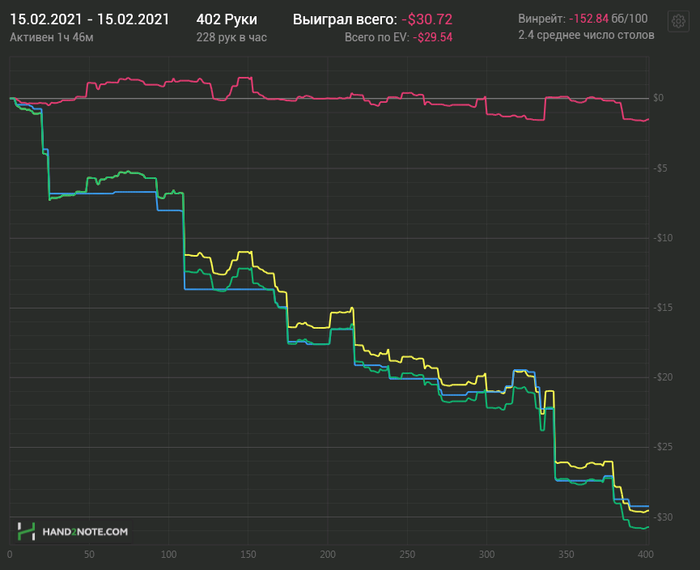Open the settings gear icon

click(x=678, y=21)
